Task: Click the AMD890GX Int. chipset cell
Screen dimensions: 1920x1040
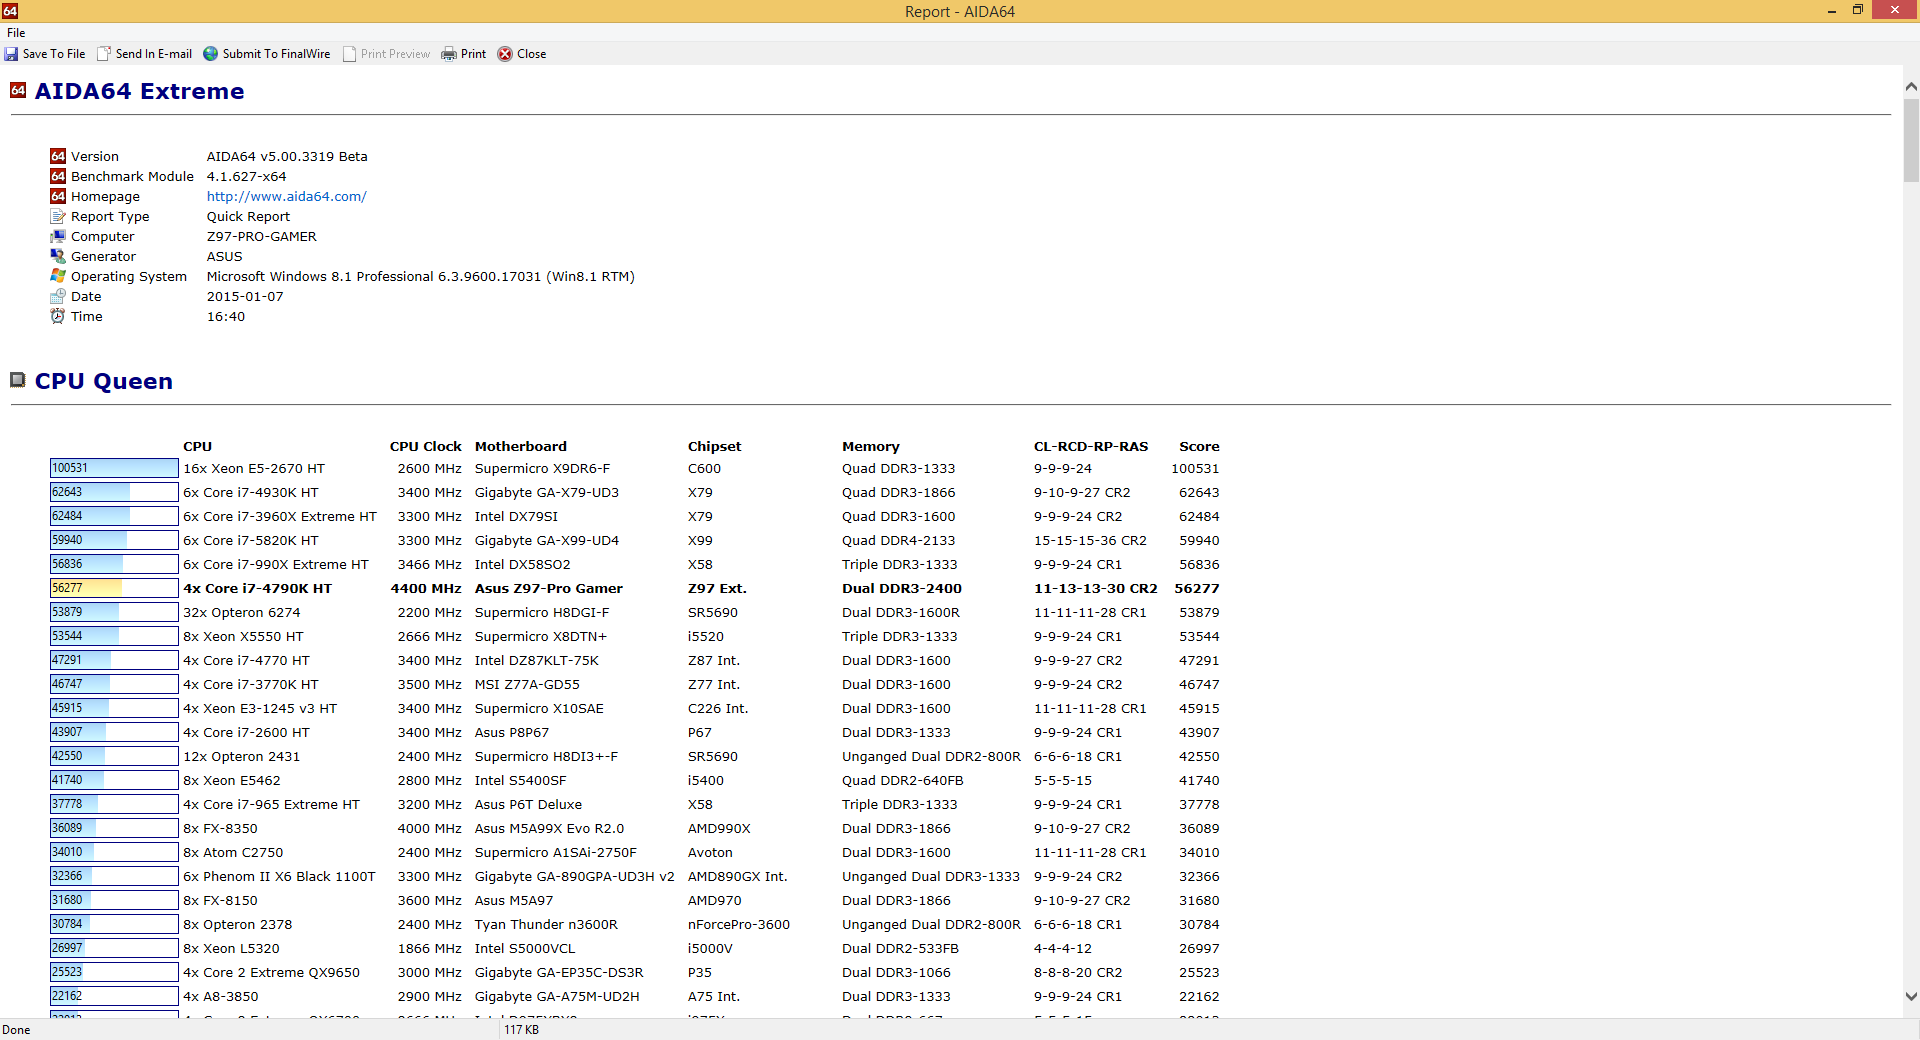Action: [737, 876]
